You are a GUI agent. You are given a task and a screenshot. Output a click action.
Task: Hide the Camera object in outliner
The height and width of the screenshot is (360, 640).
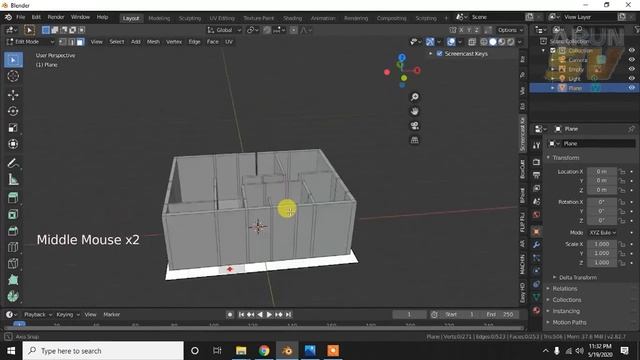click(631, 60)
